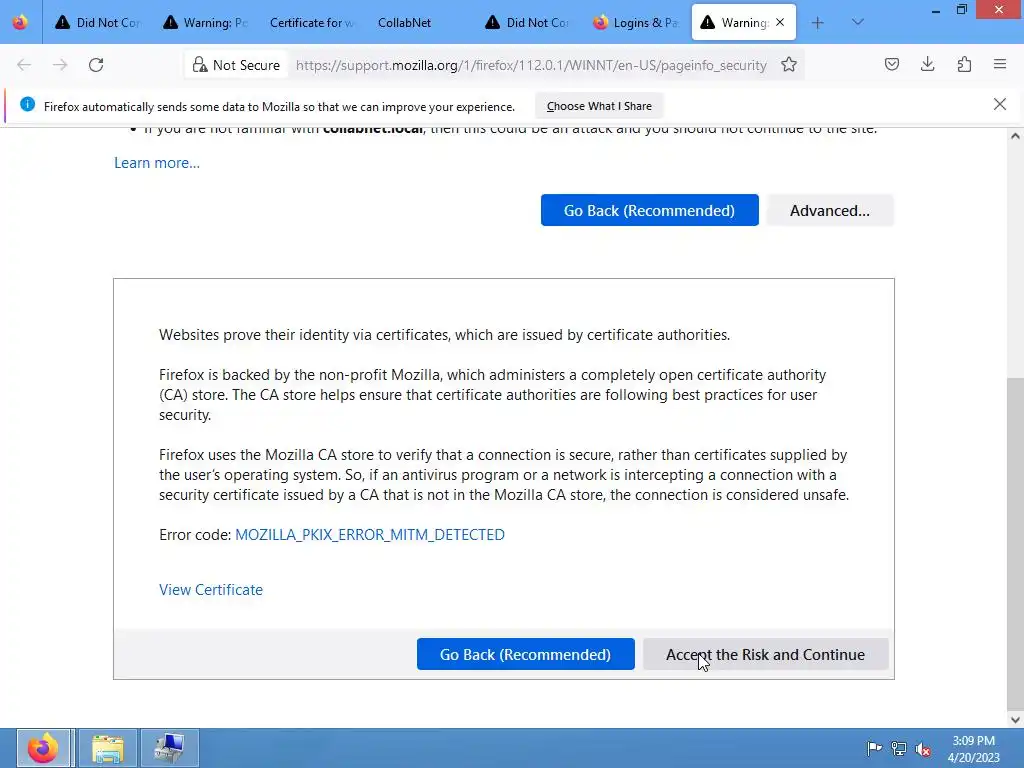The image size is (1024, 768).
Task: Open the MOZILLA_PKIX_ERROR_MITM_DETECTED error code link
Action: coord(370,535)
